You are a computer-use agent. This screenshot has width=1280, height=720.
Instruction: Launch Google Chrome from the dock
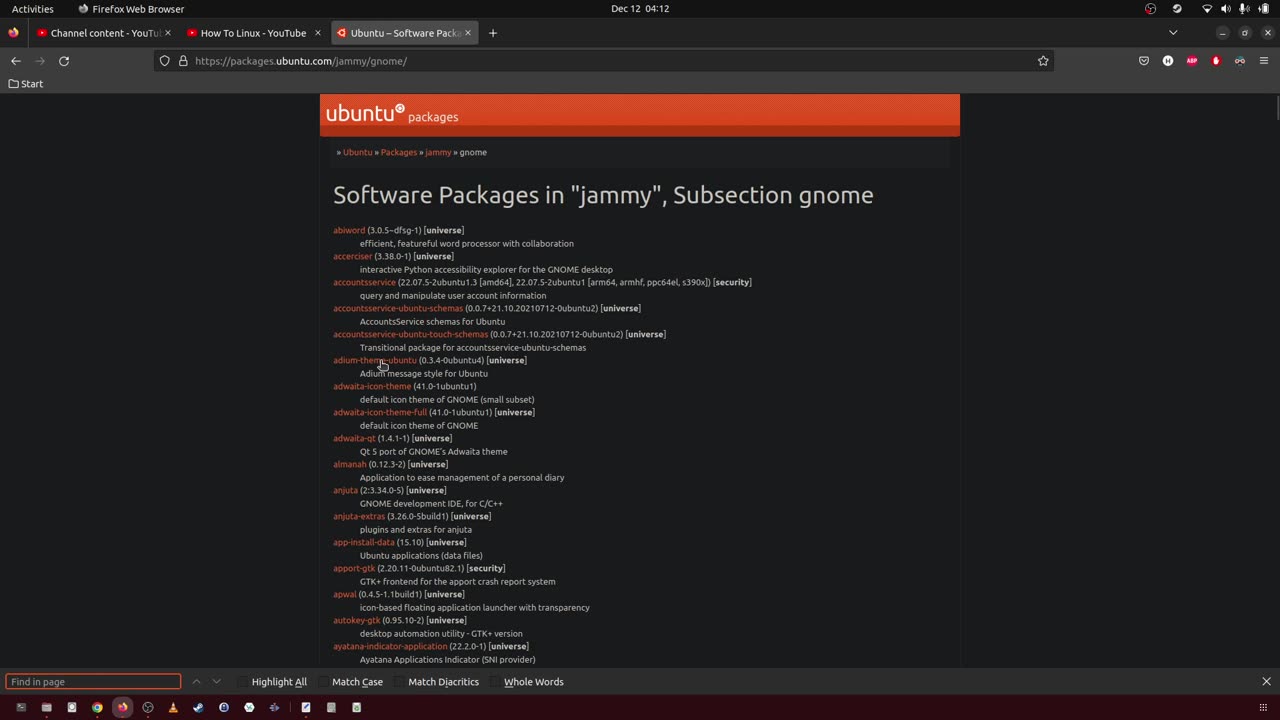click(97, 707)
